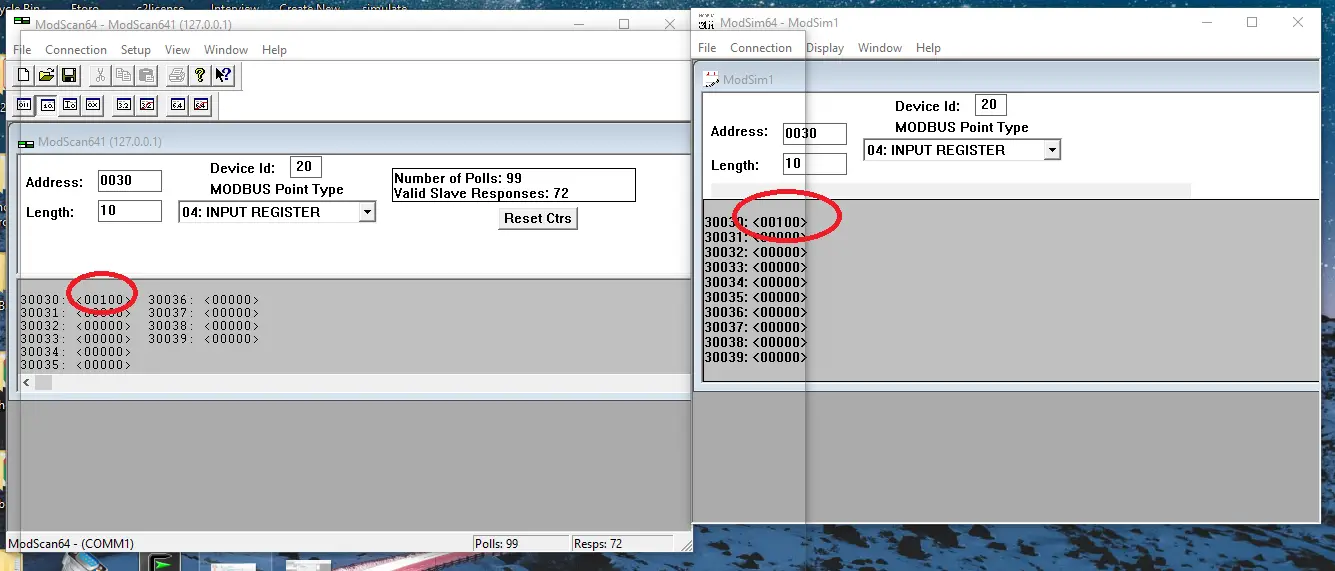Screen dimensions: 1335x571
Task: Click the Cut scissors icon in ModScan
Action: (x=99, y=75)
